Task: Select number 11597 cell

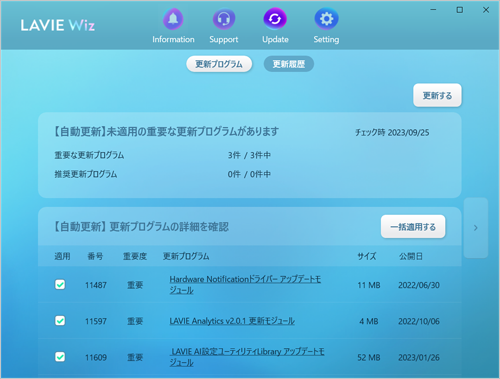Action: [96, 321]
